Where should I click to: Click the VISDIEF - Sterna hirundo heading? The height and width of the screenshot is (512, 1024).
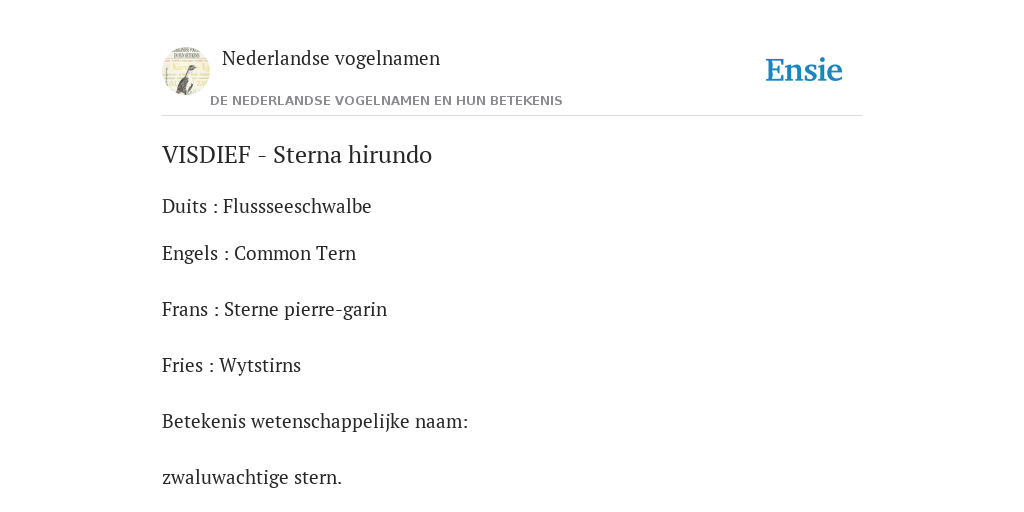(x=296, y=155)
